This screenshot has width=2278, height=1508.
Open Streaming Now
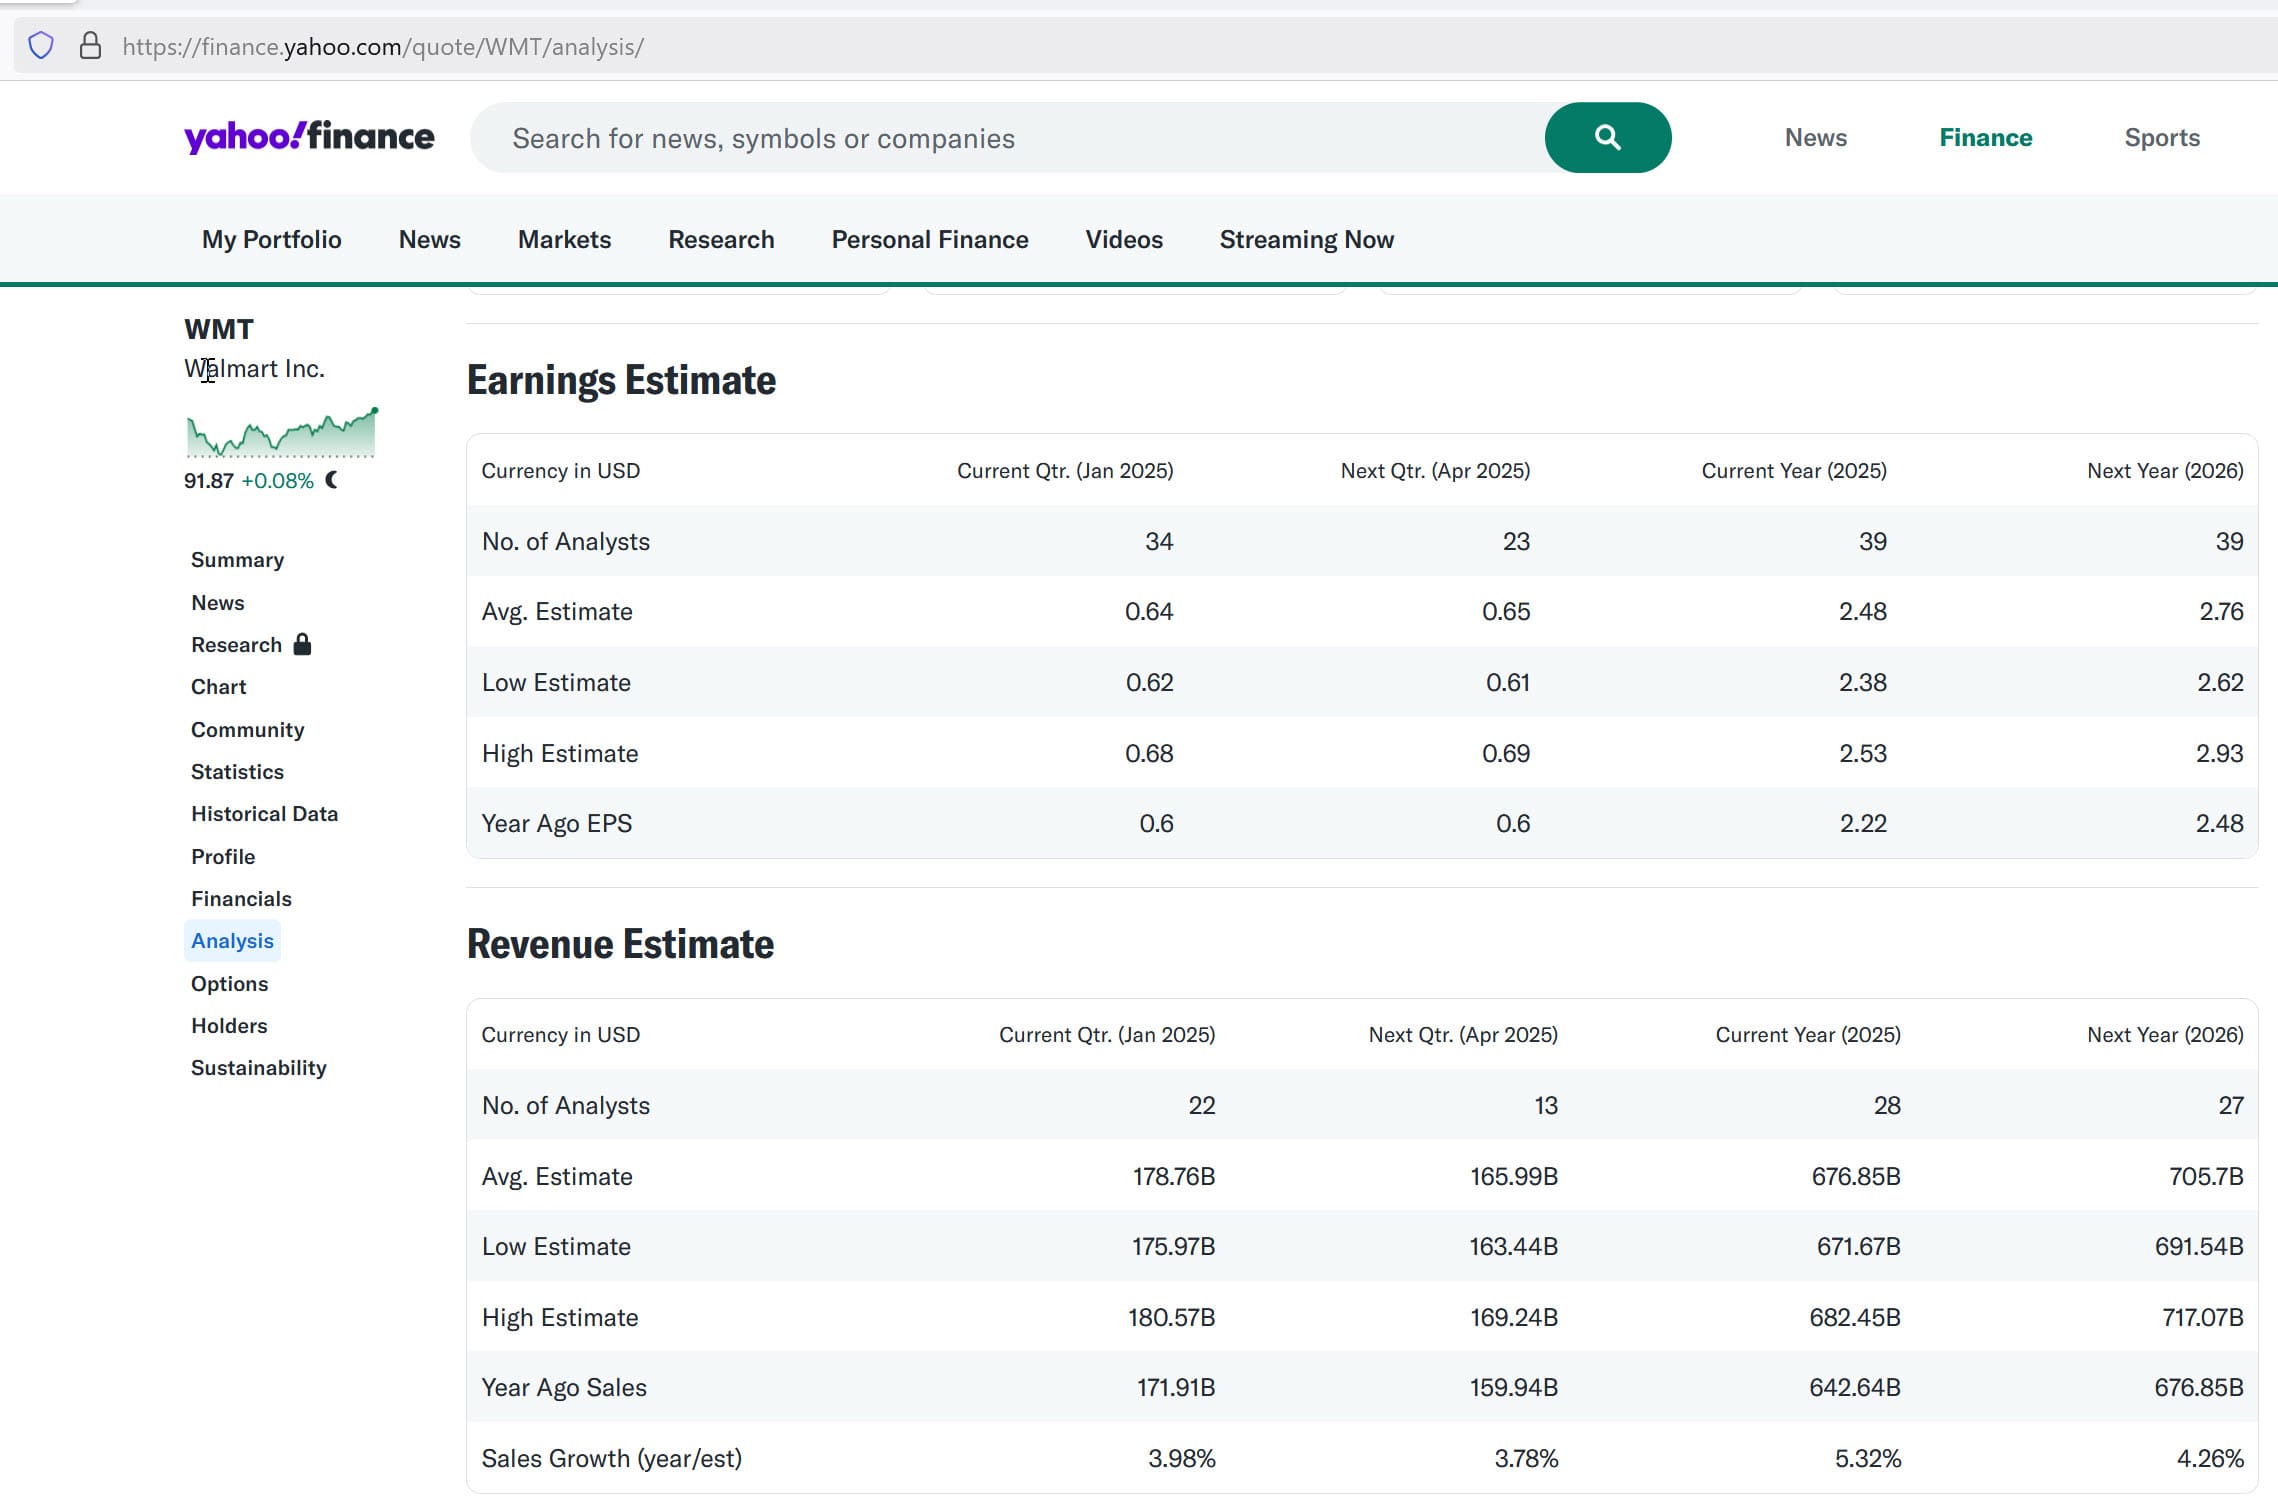point(1306,239)
